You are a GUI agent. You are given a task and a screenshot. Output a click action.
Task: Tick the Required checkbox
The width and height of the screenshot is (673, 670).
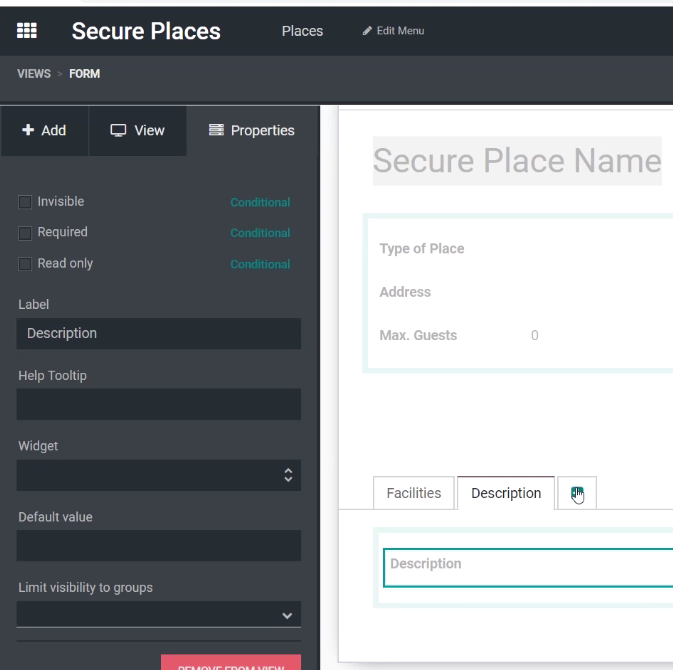25,233
